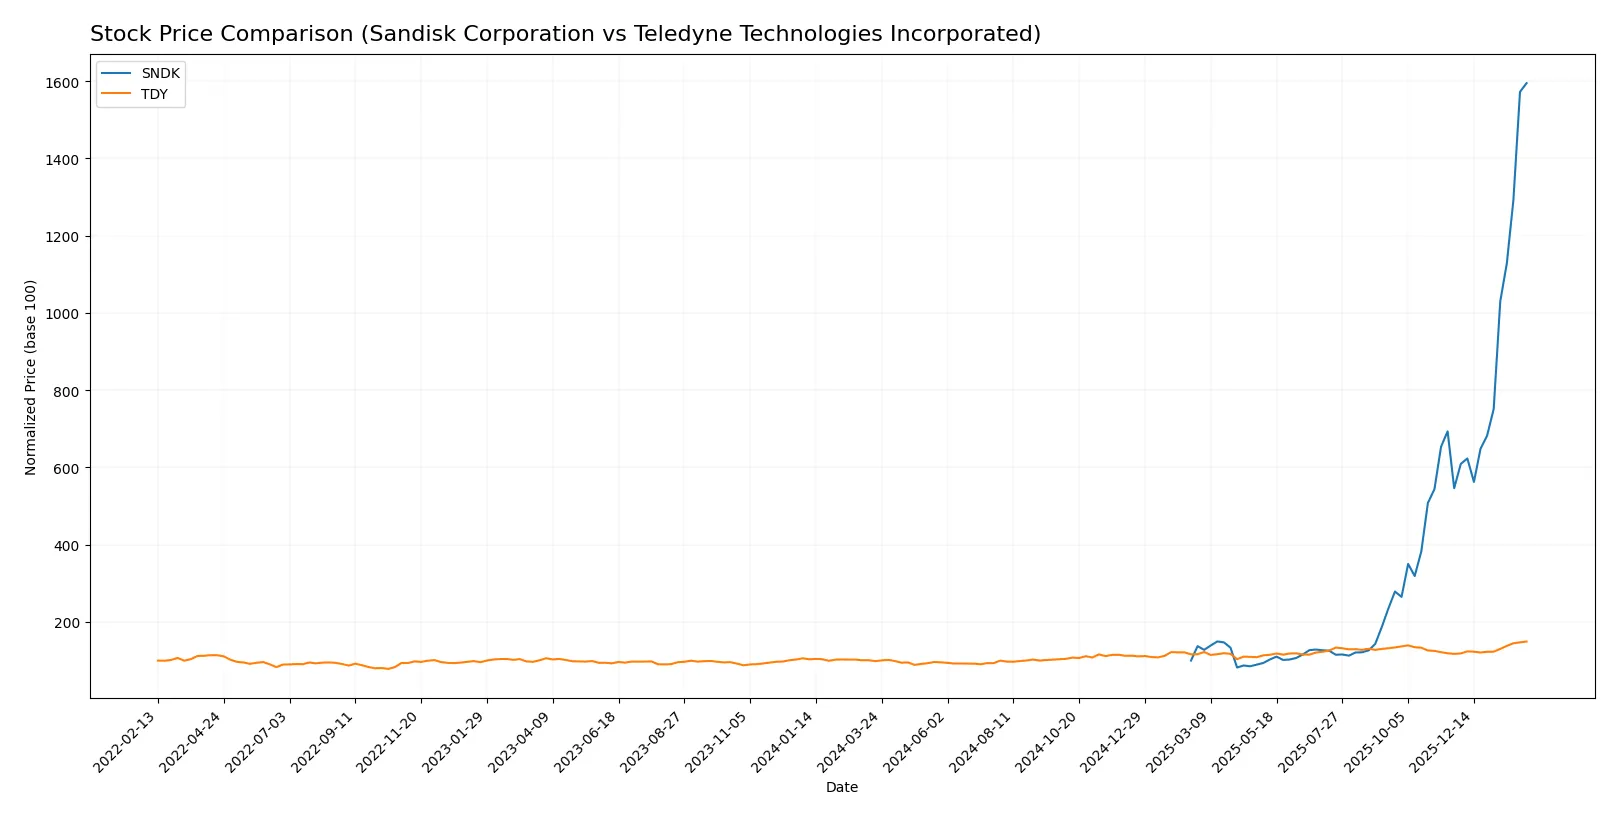Viewport: 1620px width, 819px height.
Task: Click the date tick 2024-03-24
Action: coord(851,743)
